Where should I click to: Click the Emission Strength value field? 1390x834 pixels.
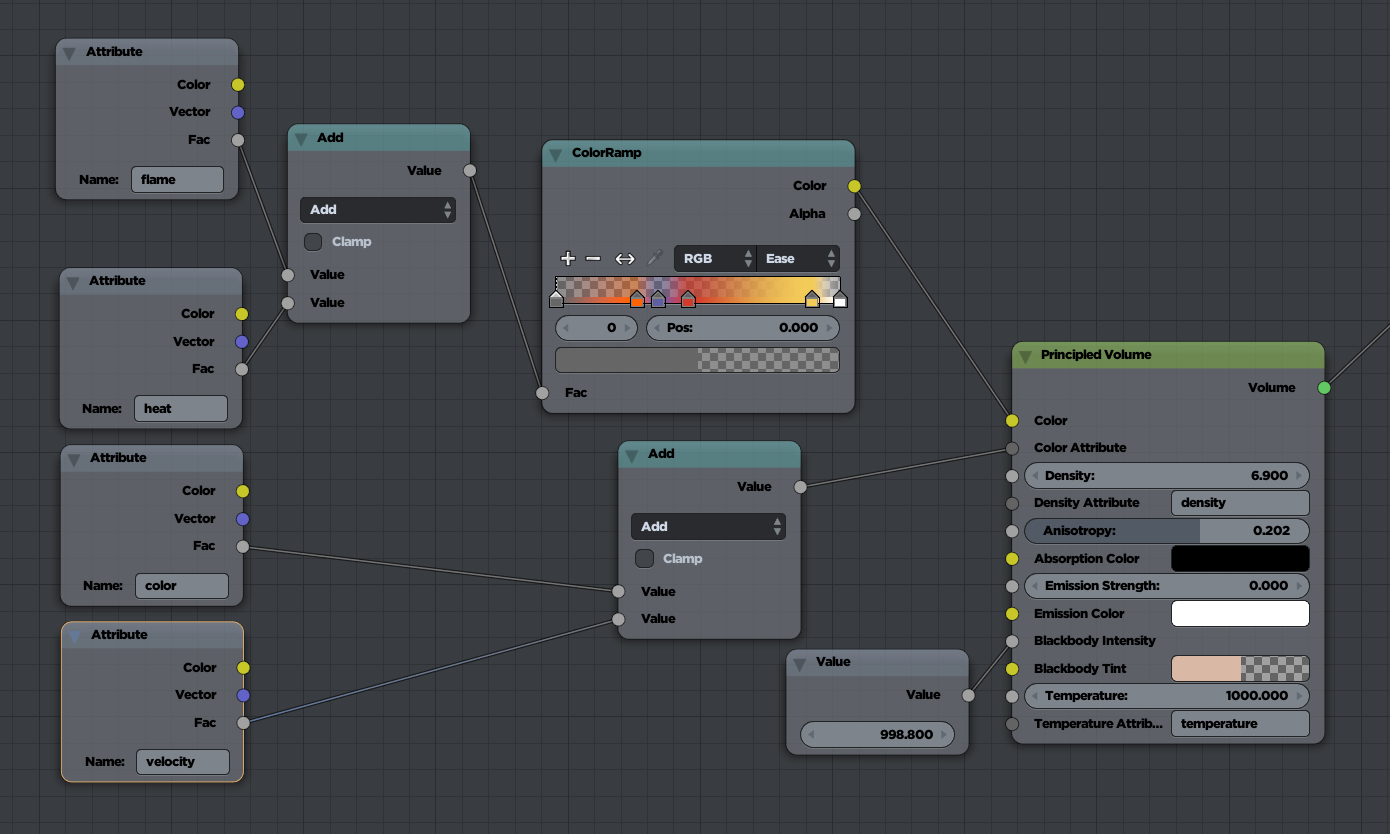(x=1166, y=586)
